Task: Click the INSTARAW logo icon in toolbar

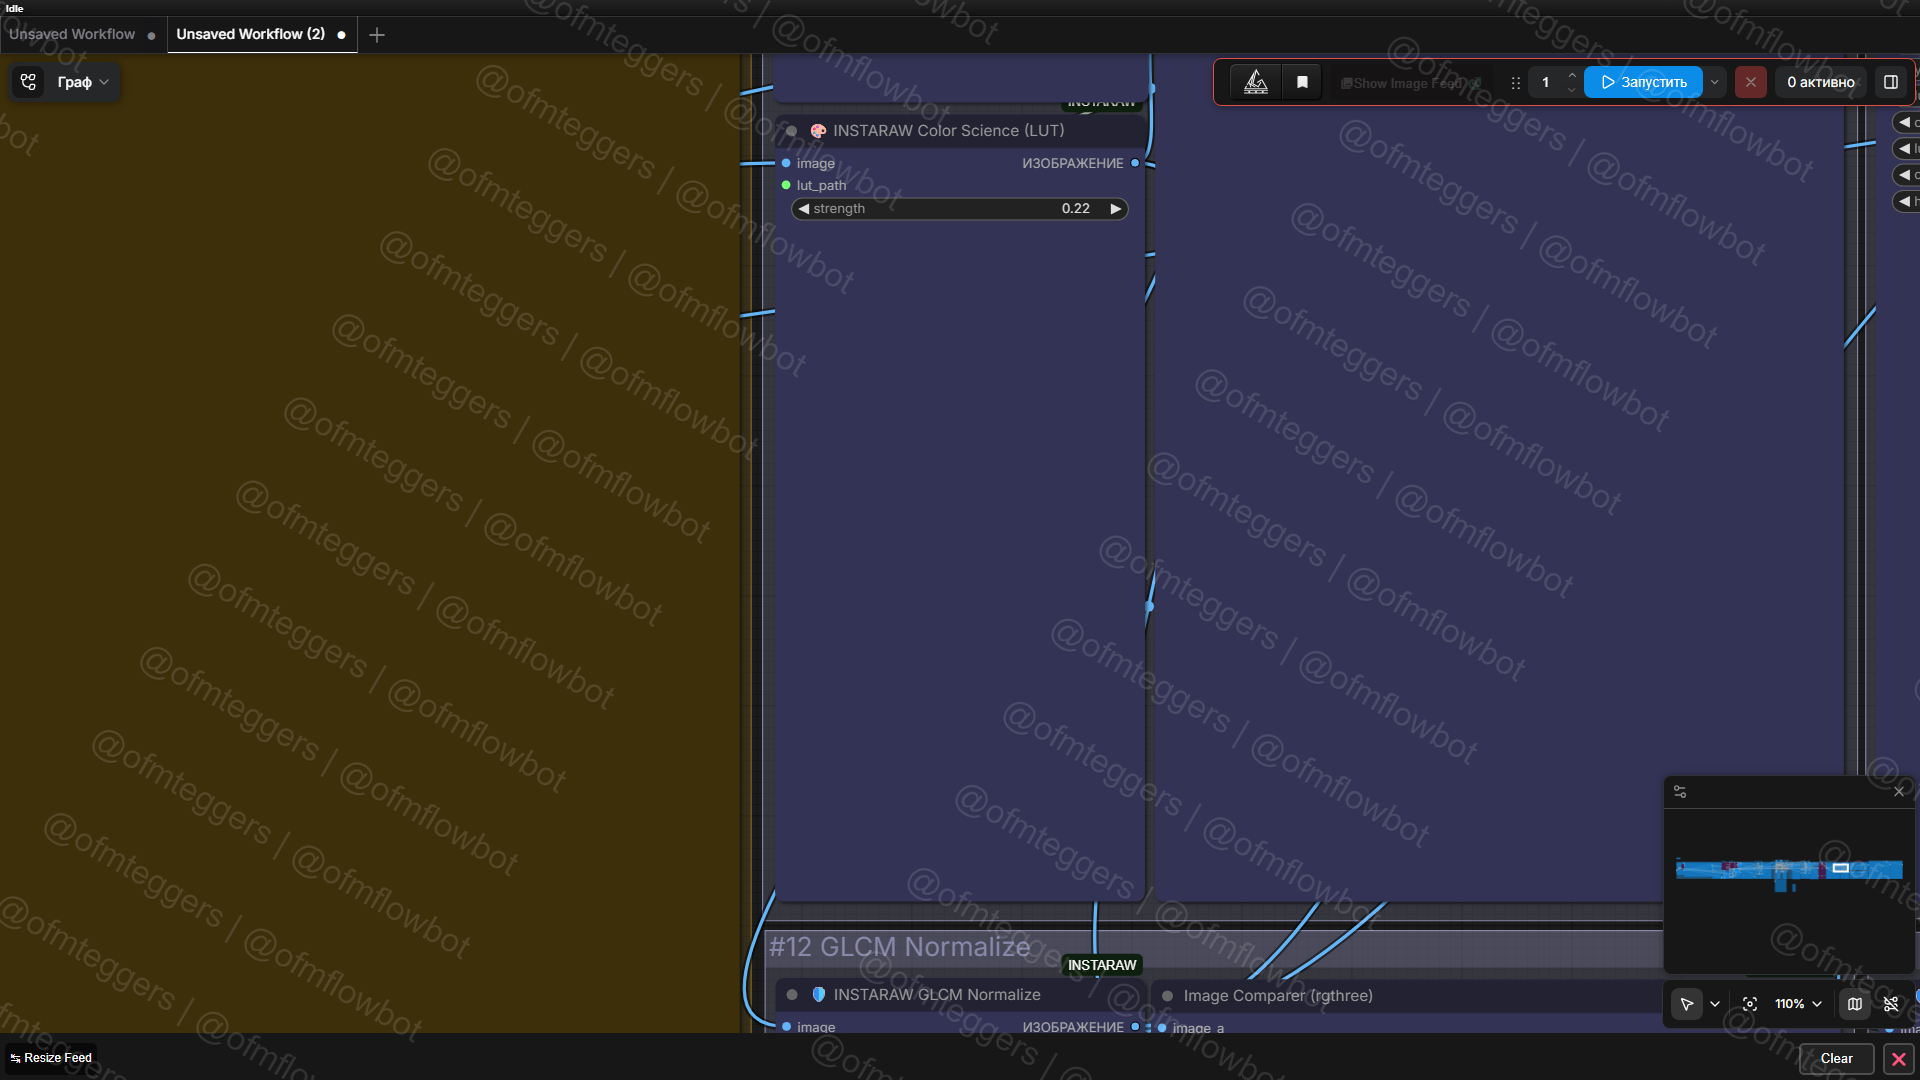Action: coord(1255,82)
